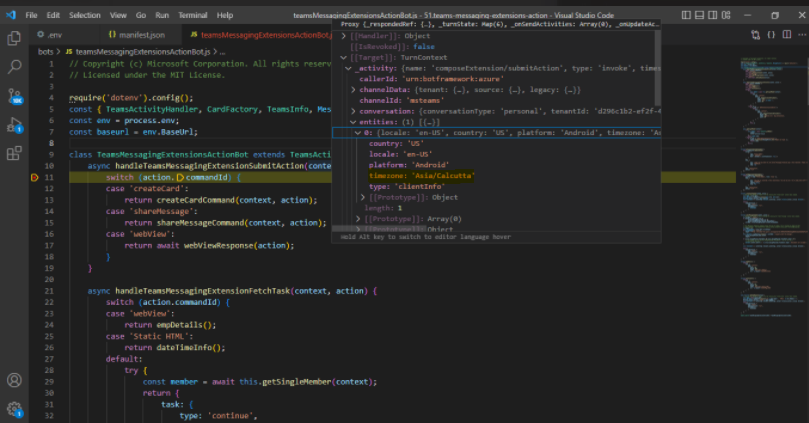Click shareMessageCommand call on line 15
This screenshot has height=423, width=809.
click(201, 223)
